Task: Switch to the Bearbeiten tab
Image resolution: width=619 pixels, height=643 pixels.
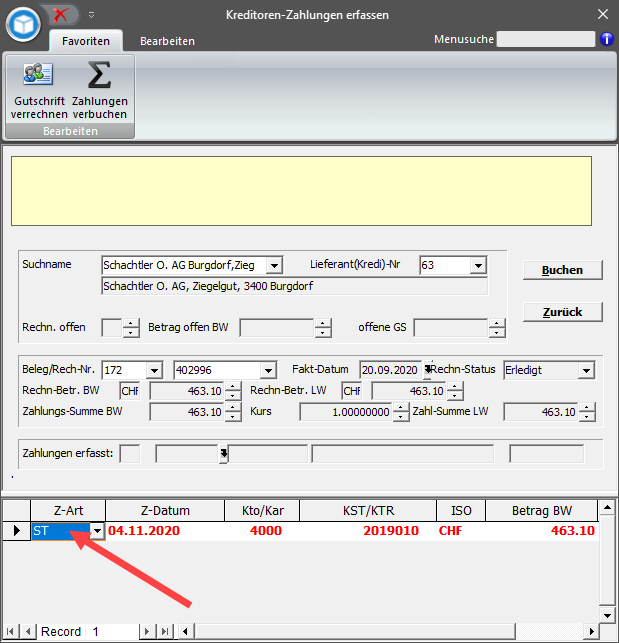Action: (167, 41)
